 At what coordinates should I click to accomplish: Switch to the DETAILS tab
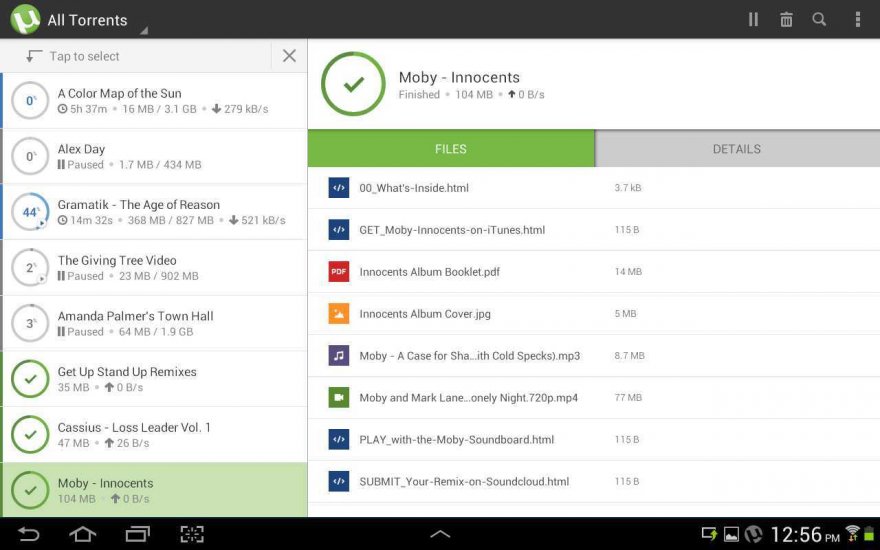pyautogui.click(x=737, y=149)
